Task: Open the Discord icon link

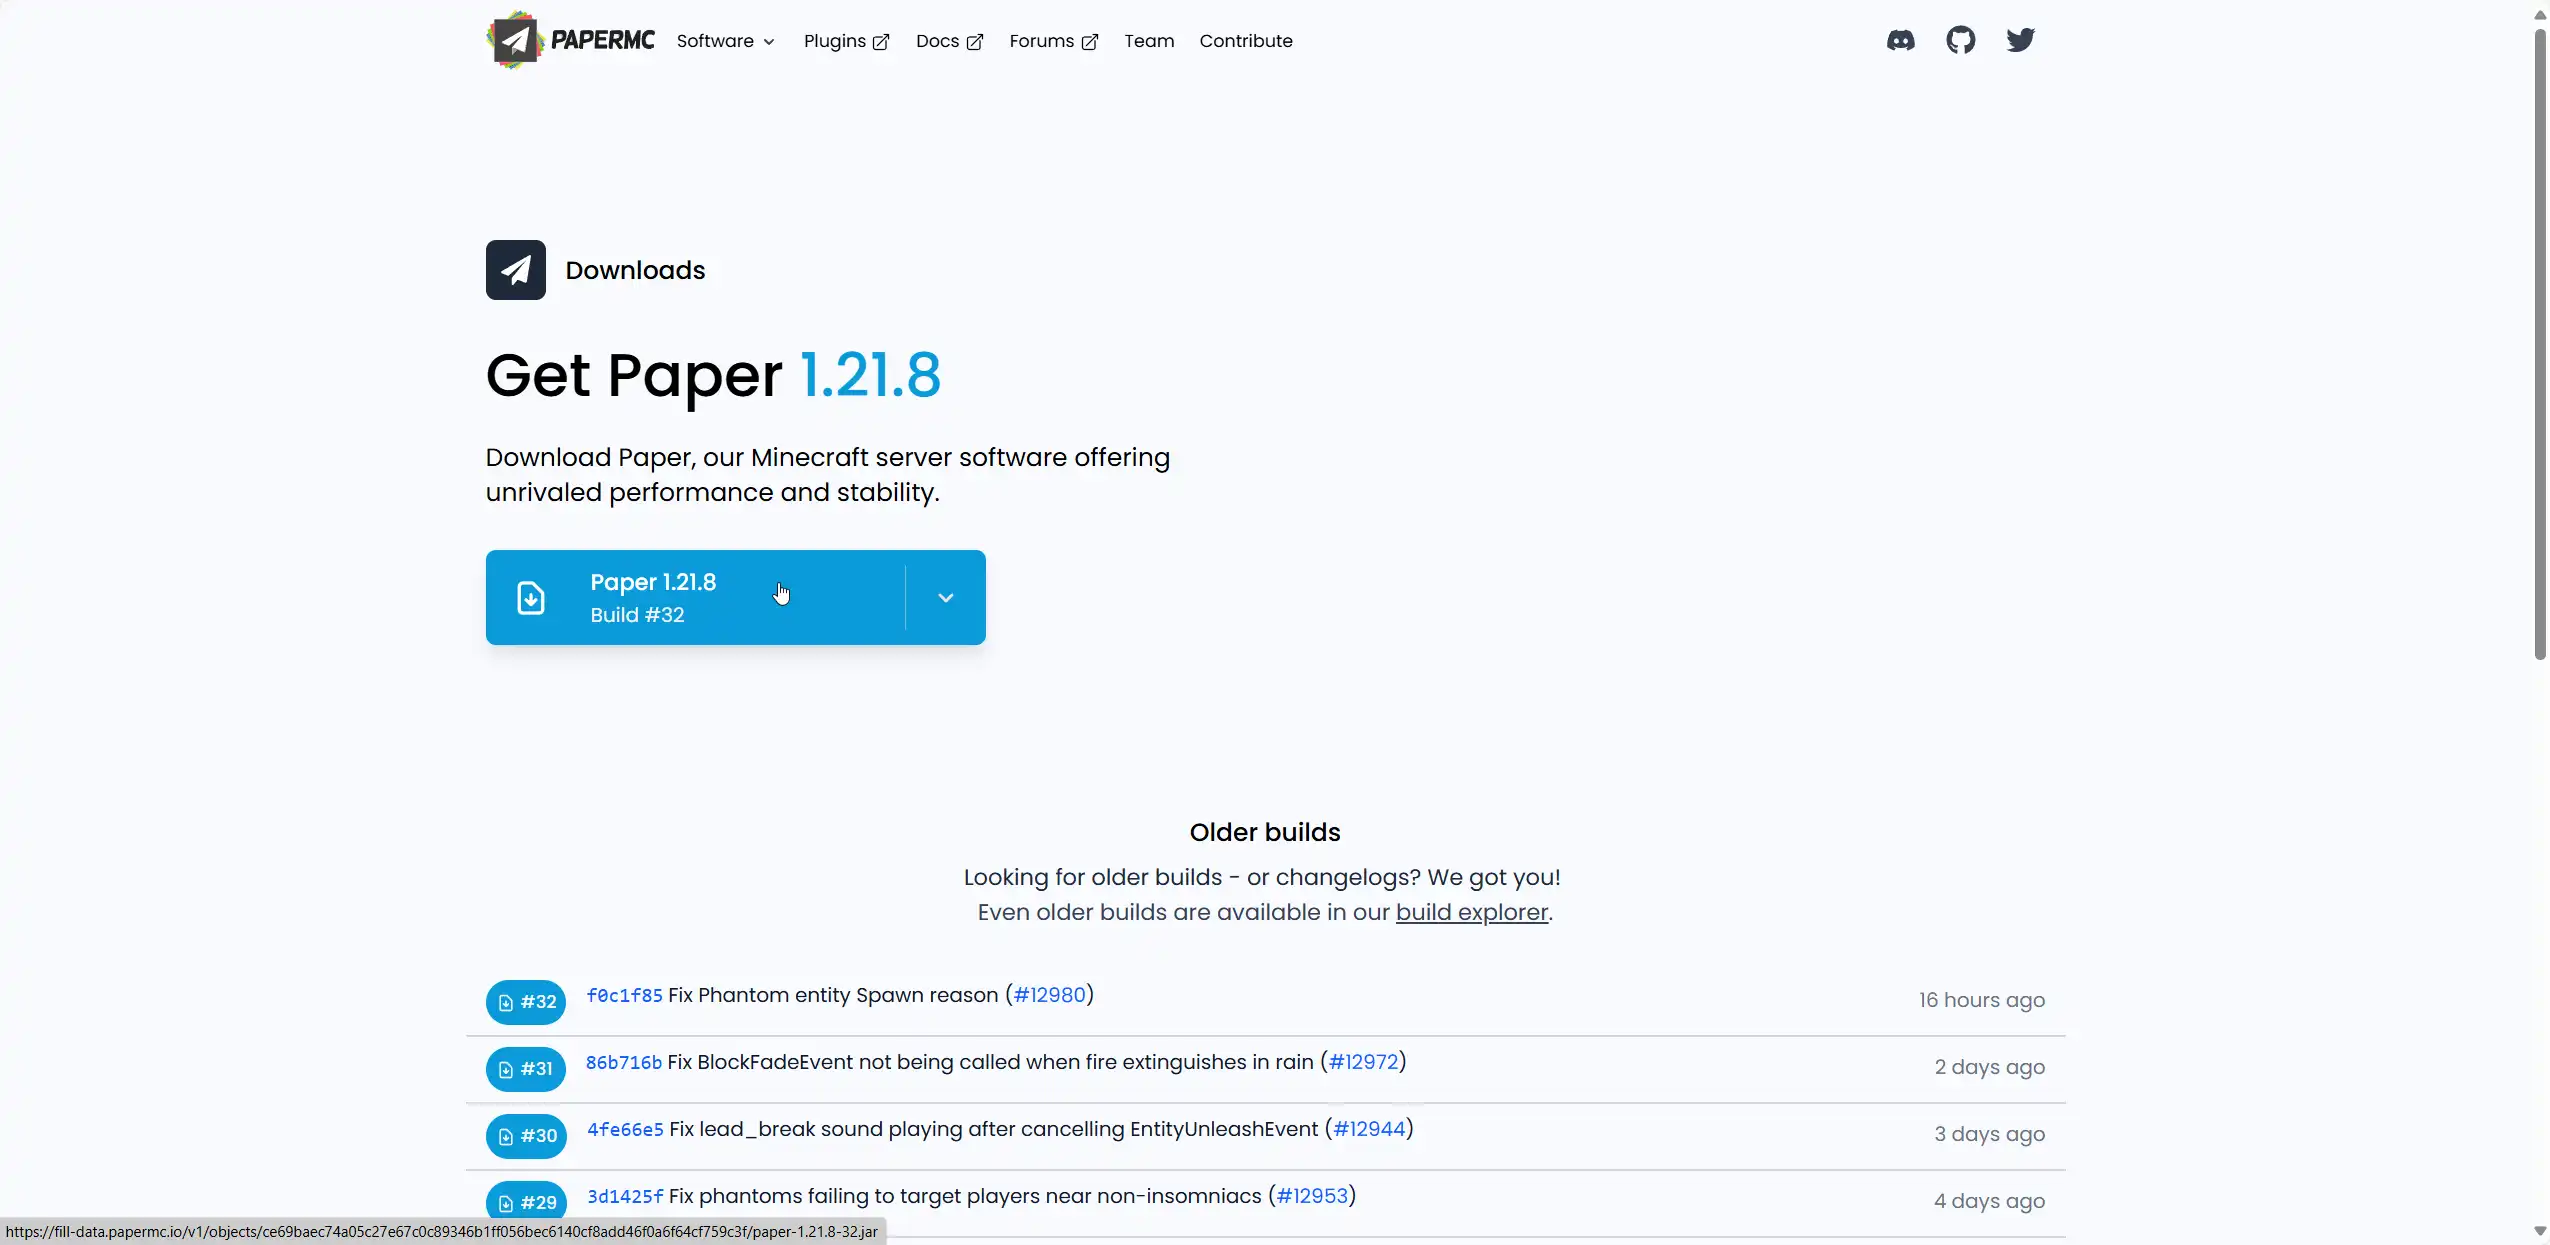Action: (1900, 40)
